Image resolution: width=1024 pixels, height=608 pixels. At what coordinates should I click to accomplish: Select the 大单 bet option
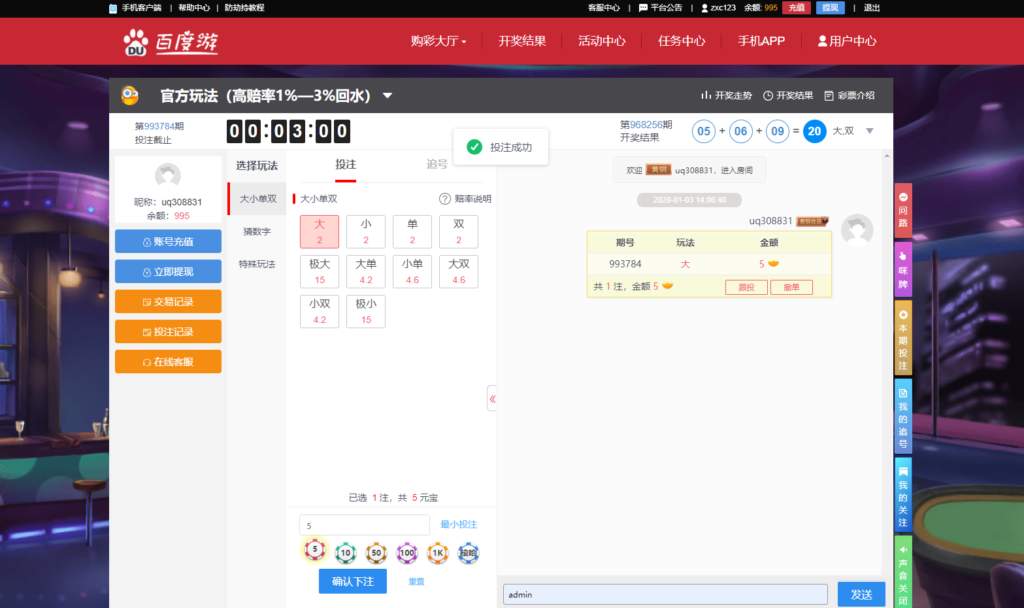(366, 271)
